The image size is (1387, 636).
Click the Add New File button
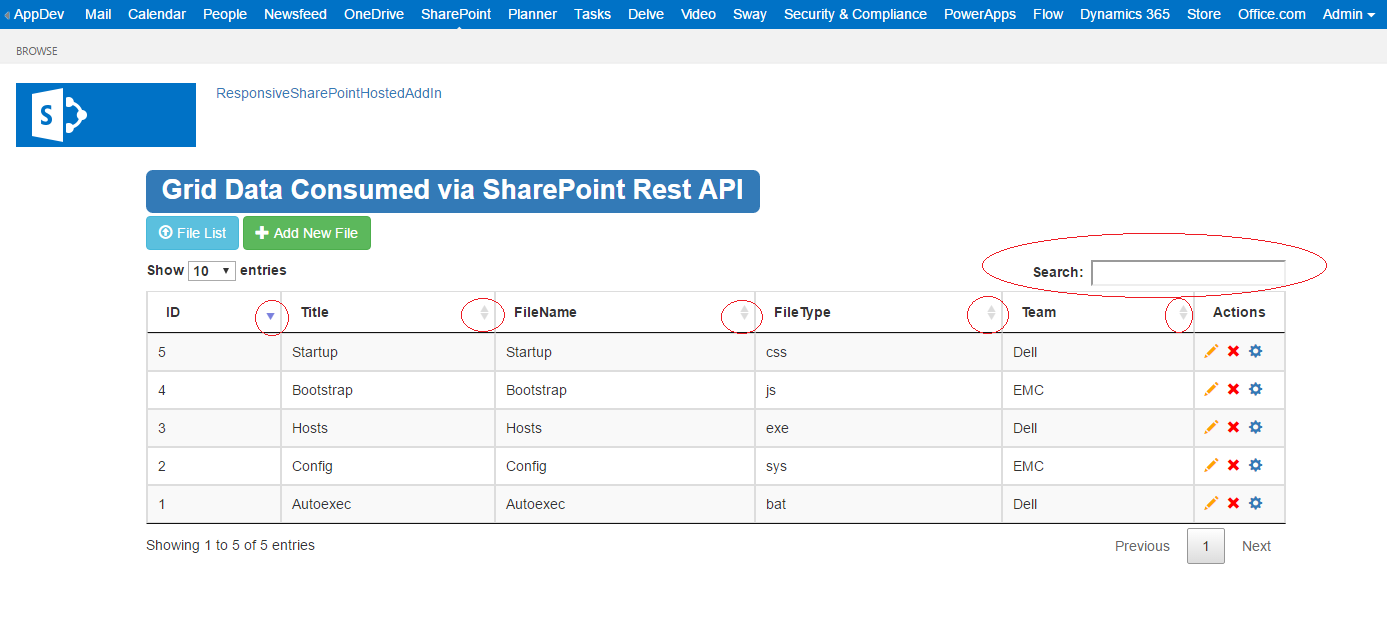(x=307, y=233)
